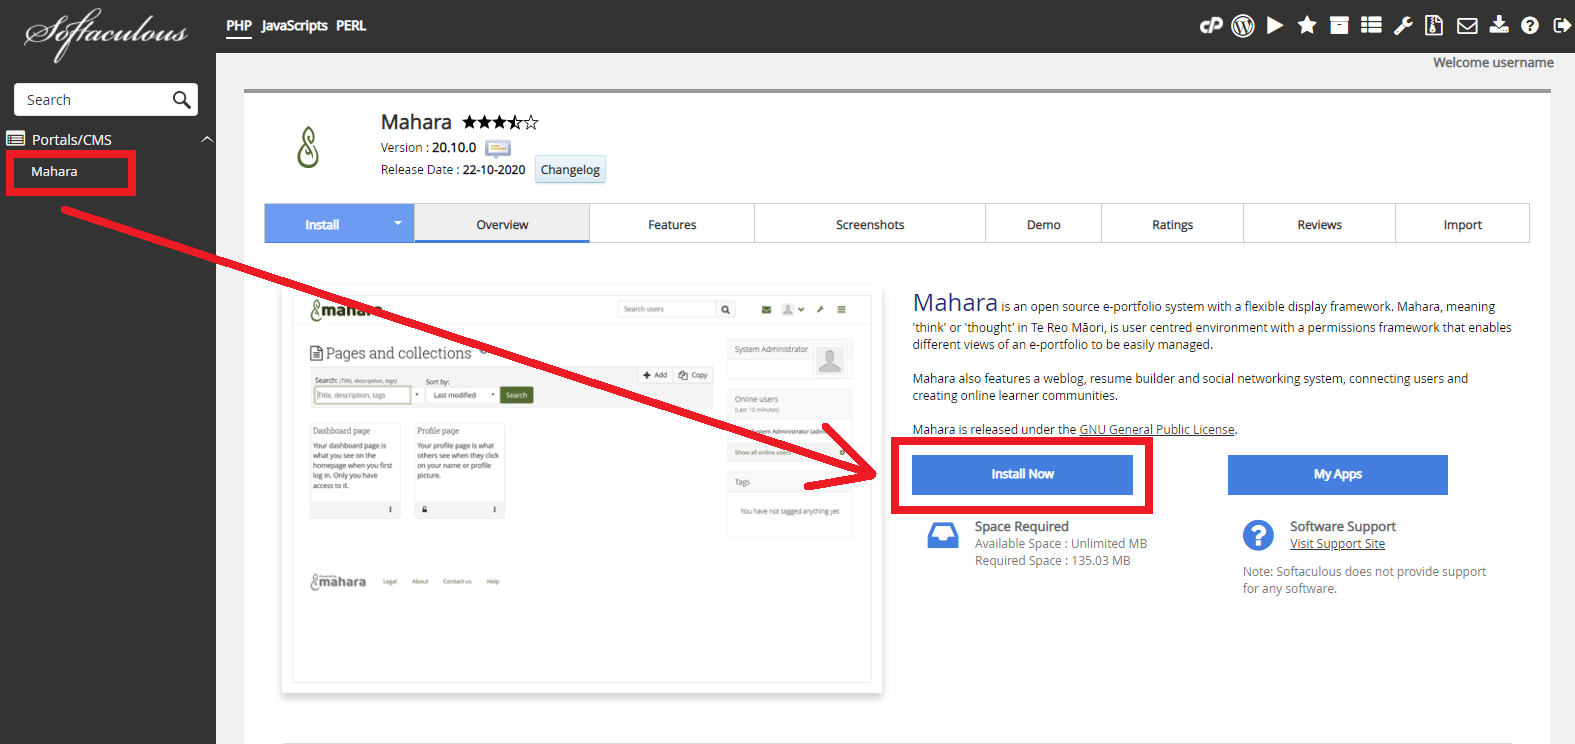Open the envelope email settings icon
The image size is (1575, 744).
click(1467, 26)
